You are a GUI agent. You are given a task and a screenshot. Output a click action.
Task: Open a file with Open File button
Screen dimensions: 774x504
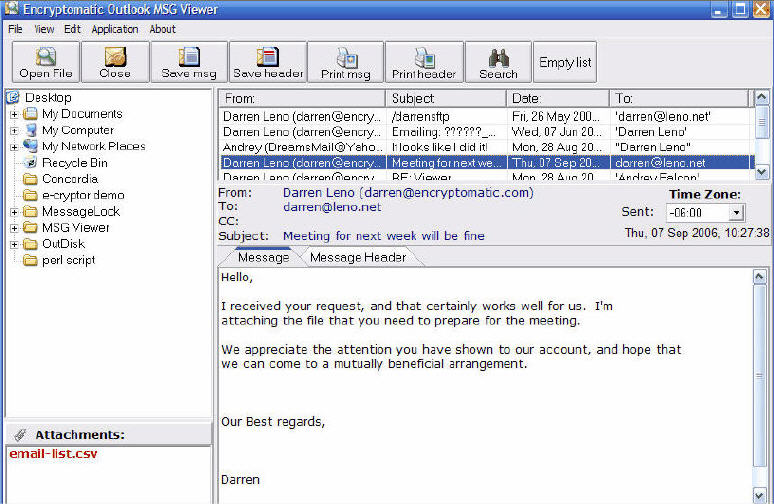click(x=46, y=62)
